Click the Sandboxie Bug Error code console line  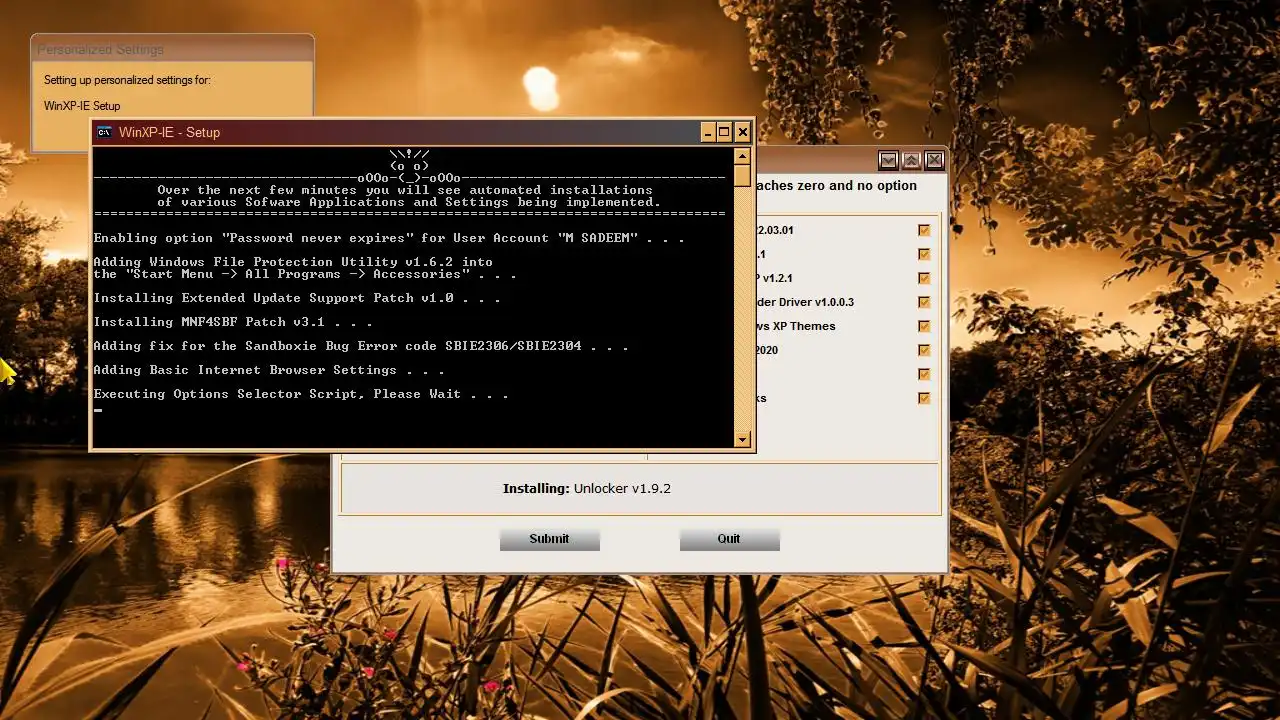click(x=361, y=346)
